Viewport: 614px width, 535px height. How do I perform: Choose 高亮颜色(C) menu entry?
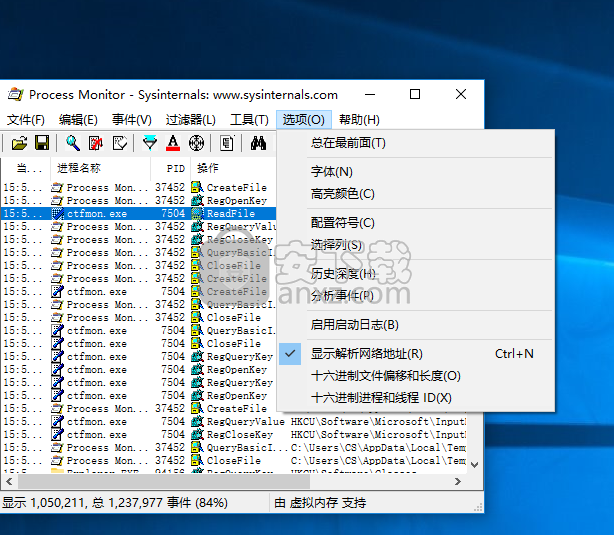[415, 193]
